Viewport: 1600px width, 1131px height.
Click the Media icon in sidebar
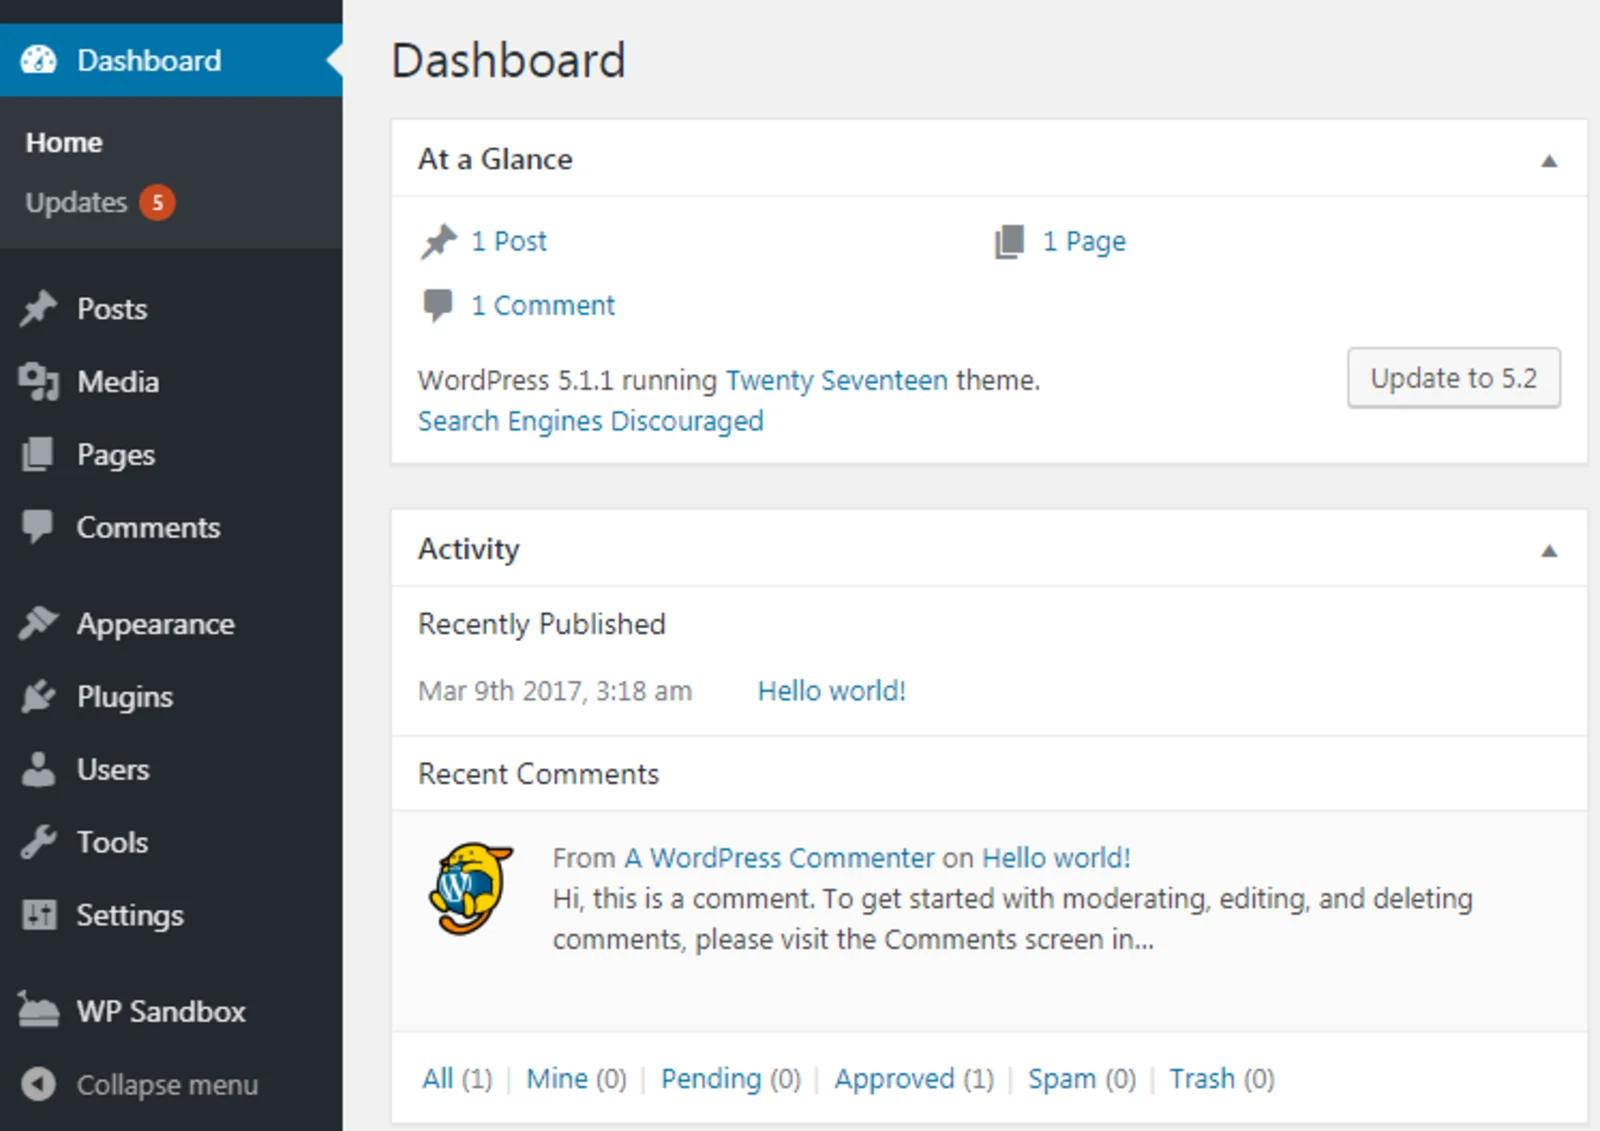tap(39, 382)
